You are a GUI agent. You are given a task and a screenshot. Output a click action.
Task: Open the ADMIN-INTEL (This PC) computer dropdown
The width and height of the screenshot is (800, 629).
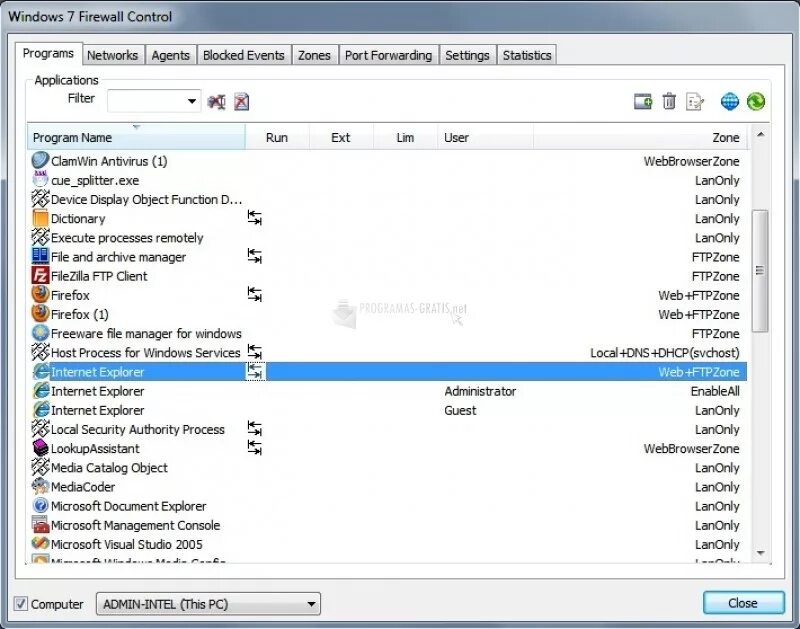point(208,604)
